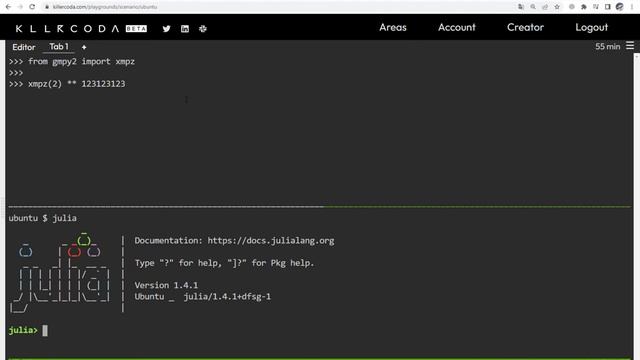Click the 'julia/1.4.1+dfsg-1' text
640x360 pixels.
227,296
